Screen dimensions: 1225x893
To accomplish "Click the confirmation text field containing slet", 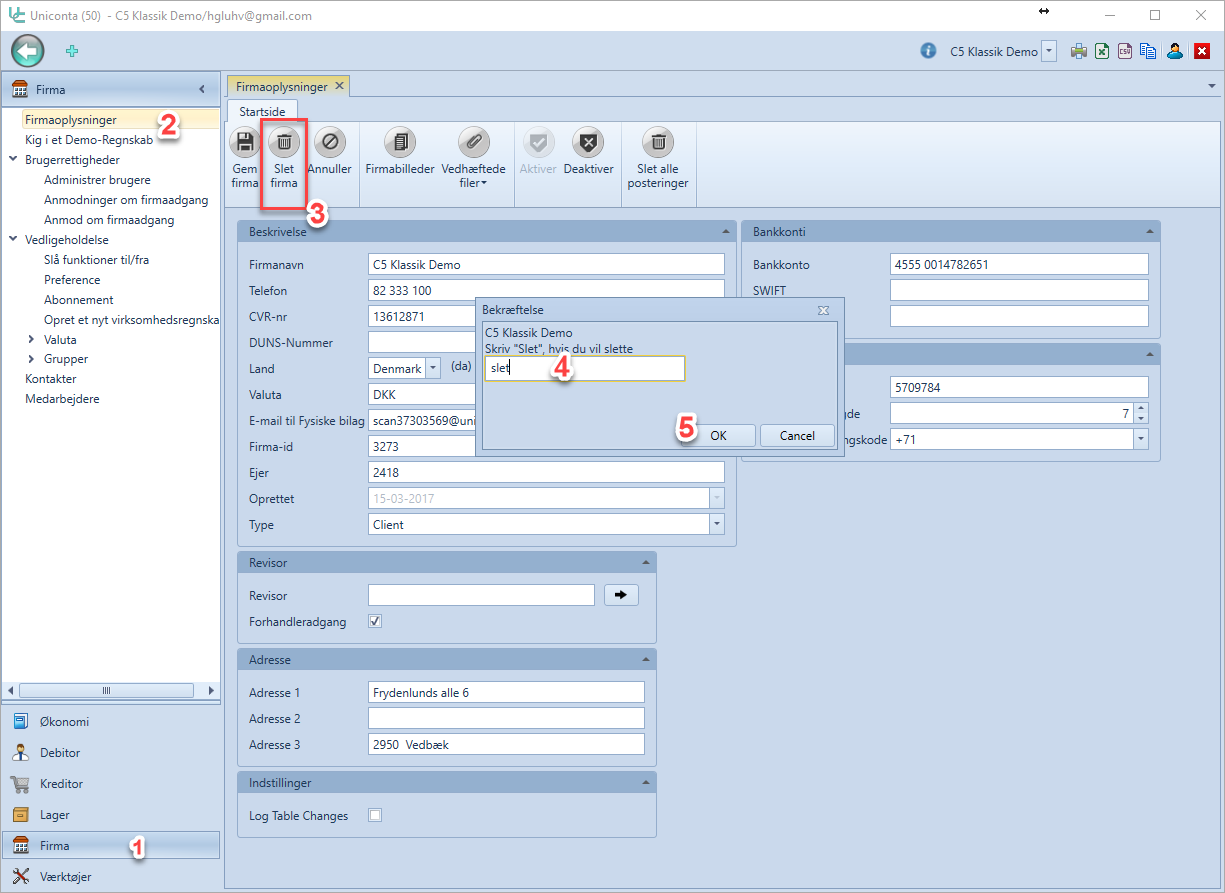I will pos(584,368).
